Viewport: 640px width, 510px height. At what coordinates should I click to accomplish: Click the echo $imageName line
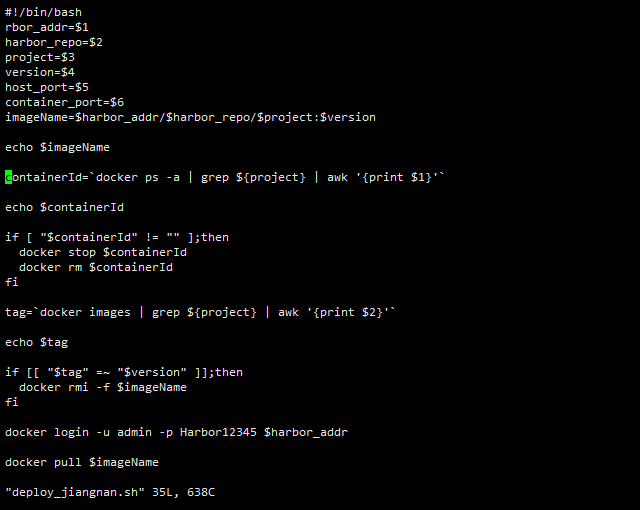pyautogui.click(x=57, y=147)
